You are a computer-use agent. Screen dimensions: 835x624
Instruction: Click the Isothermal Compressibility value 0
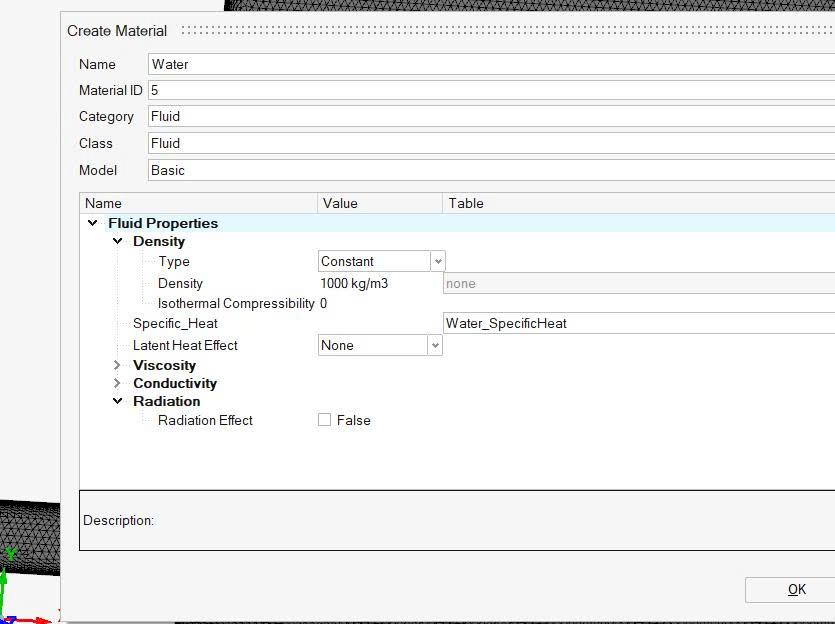click(x=323, y=303)
